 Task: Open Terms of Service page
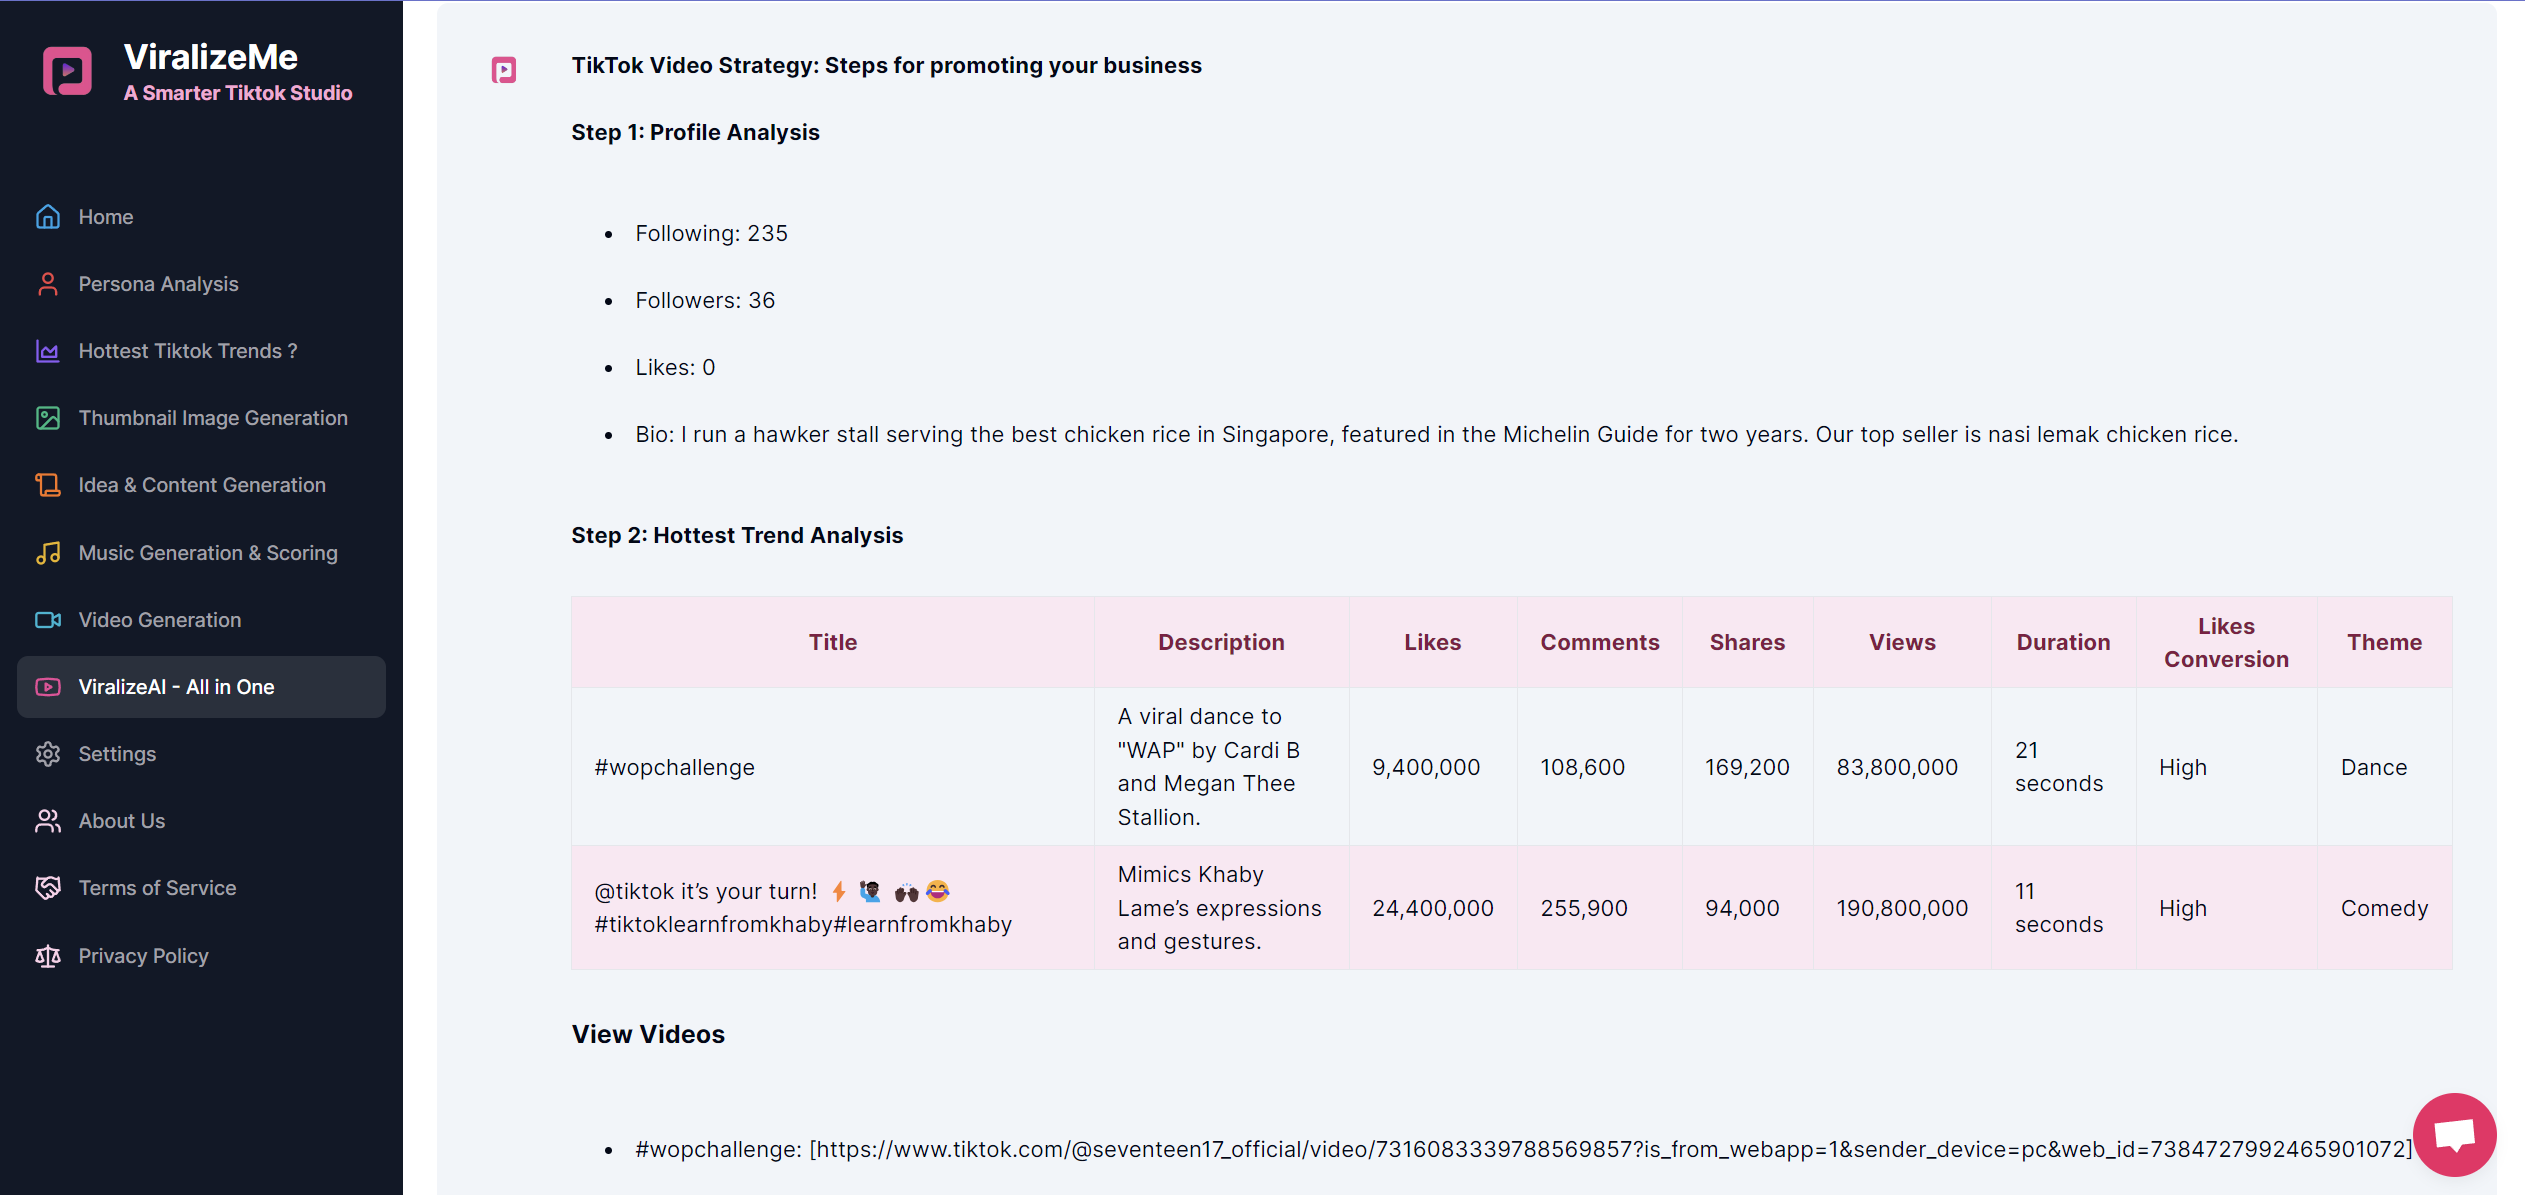click(x=157, y=888)
